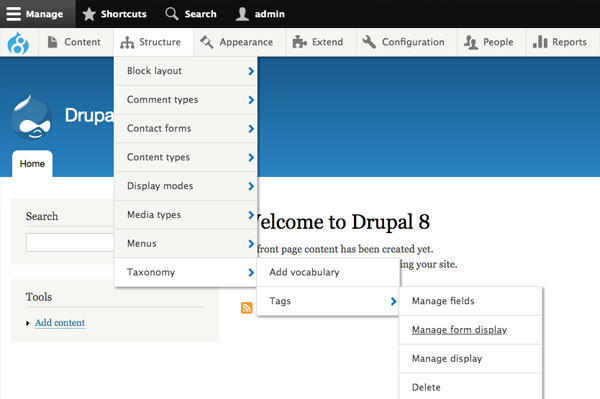Click Delete in Tags submenu
Viewport: 600px width, 399px height.
tap(471, 387)
